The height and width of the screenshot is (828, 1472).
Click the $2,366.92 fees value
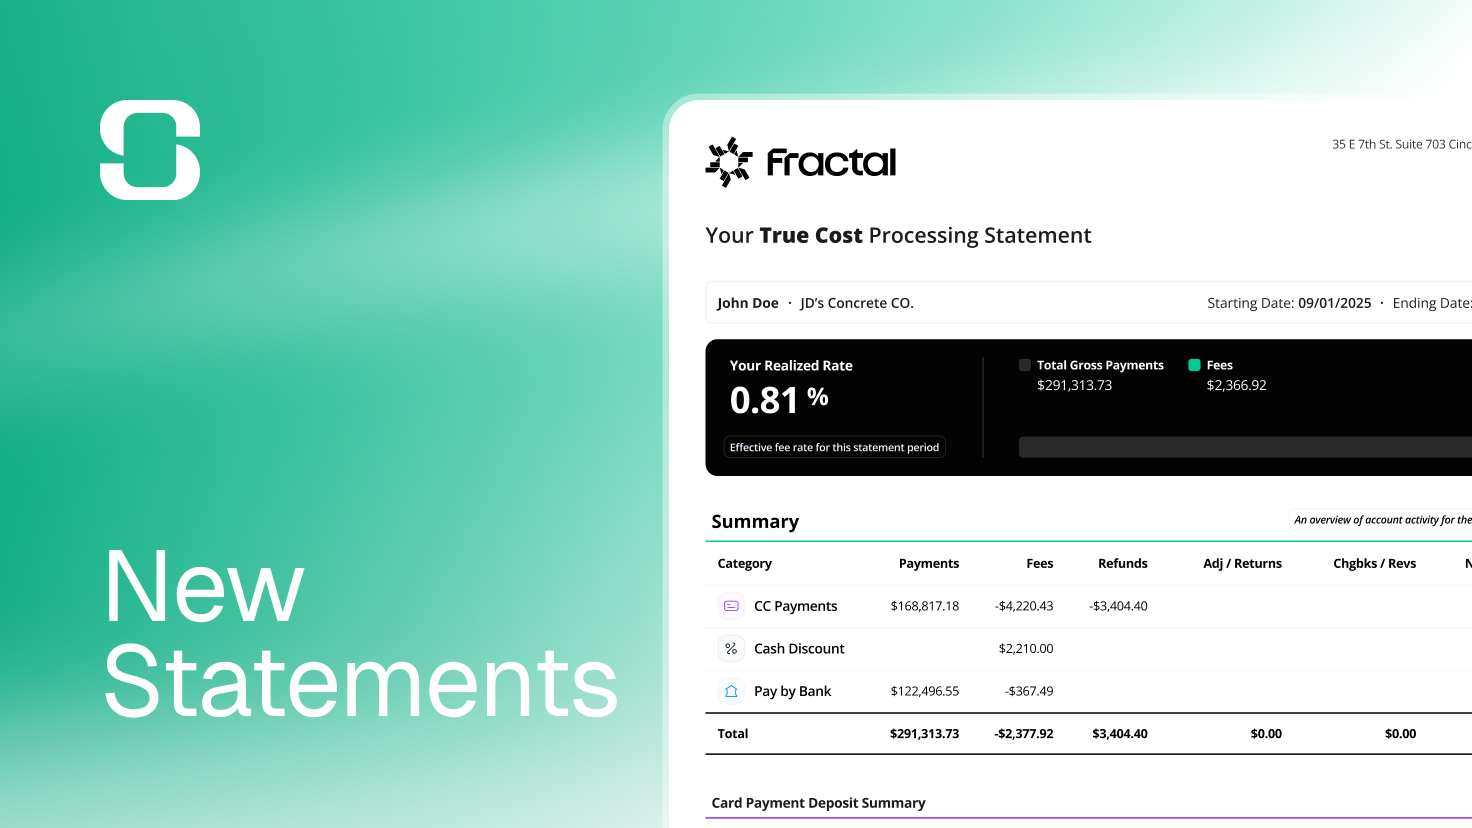click(1236, 385)
